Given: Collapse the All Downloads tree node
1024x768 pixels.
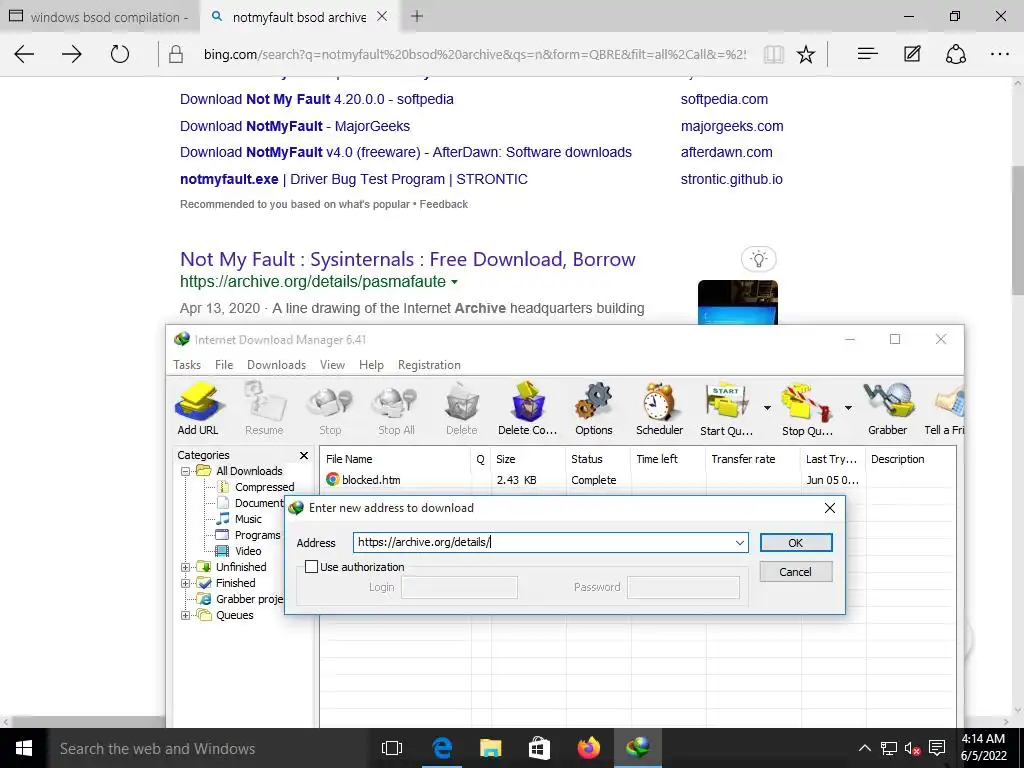Looking at the screenshot, I should [x=185, y=471].
